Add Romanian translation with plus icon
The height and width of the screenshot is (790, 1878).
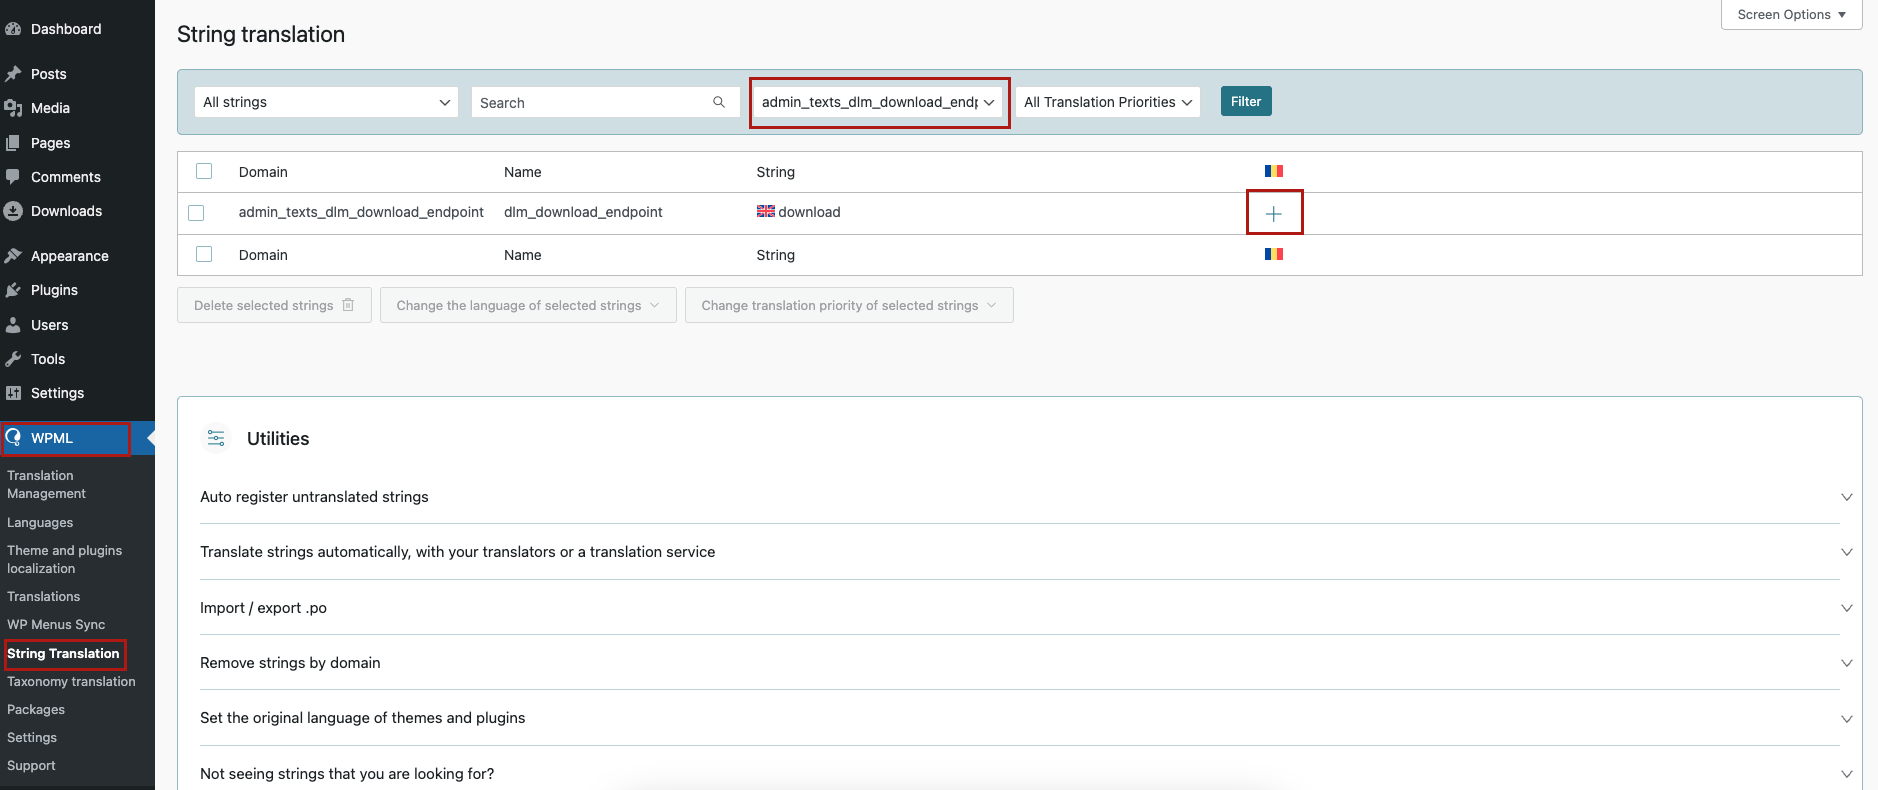pyautogui.click(x=1274, y=213)
